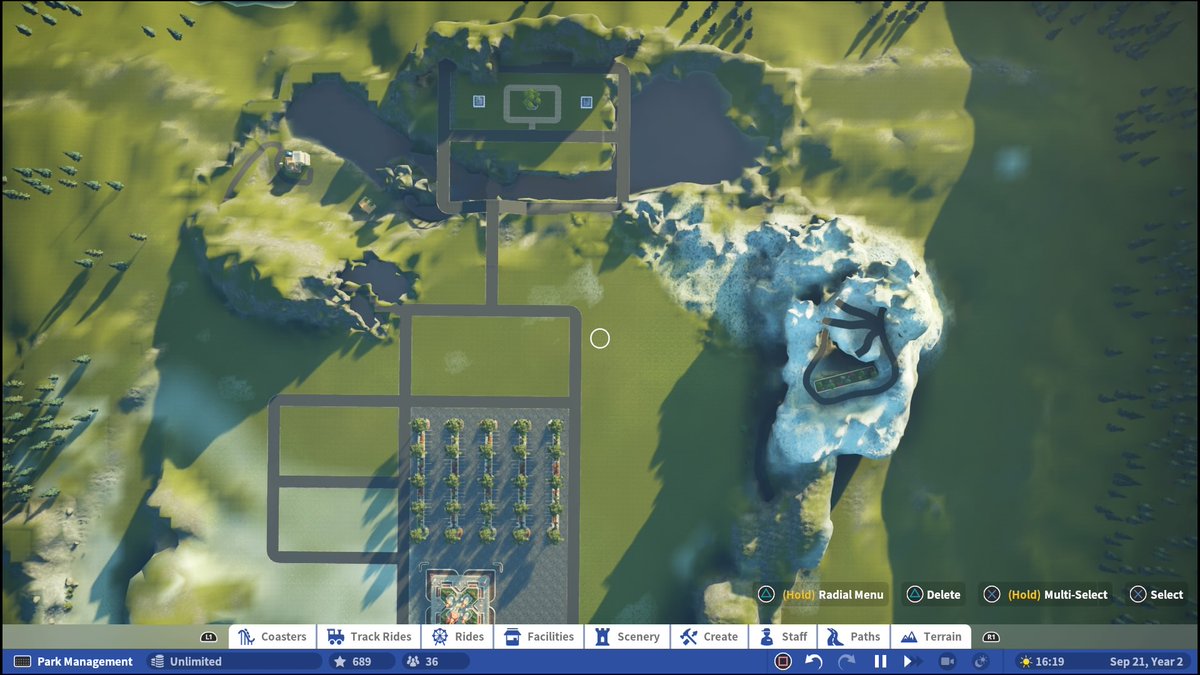
Task: Click the red stop recording icon
Action: tap(783, 661)
